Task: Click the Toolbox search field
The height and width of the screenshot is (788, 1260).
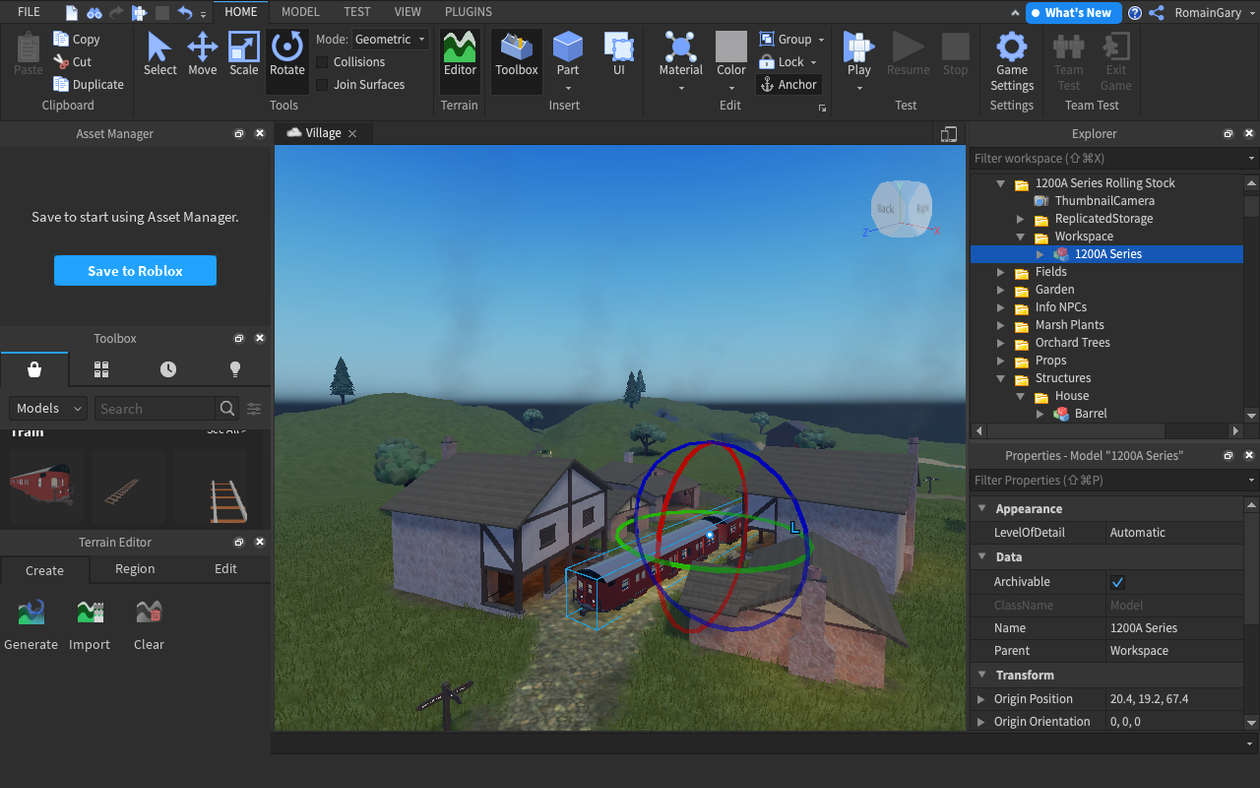Action: (x=155, y=408)
